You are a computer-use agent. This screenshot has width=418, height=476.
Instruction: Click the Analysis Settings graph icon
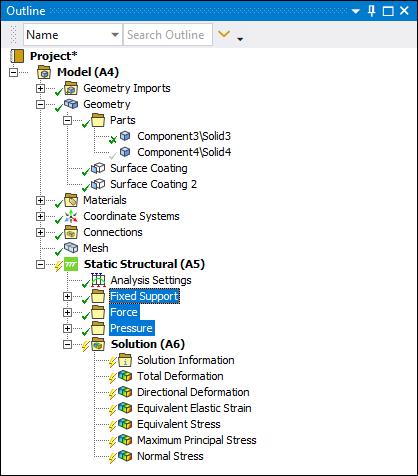(98, 280)
